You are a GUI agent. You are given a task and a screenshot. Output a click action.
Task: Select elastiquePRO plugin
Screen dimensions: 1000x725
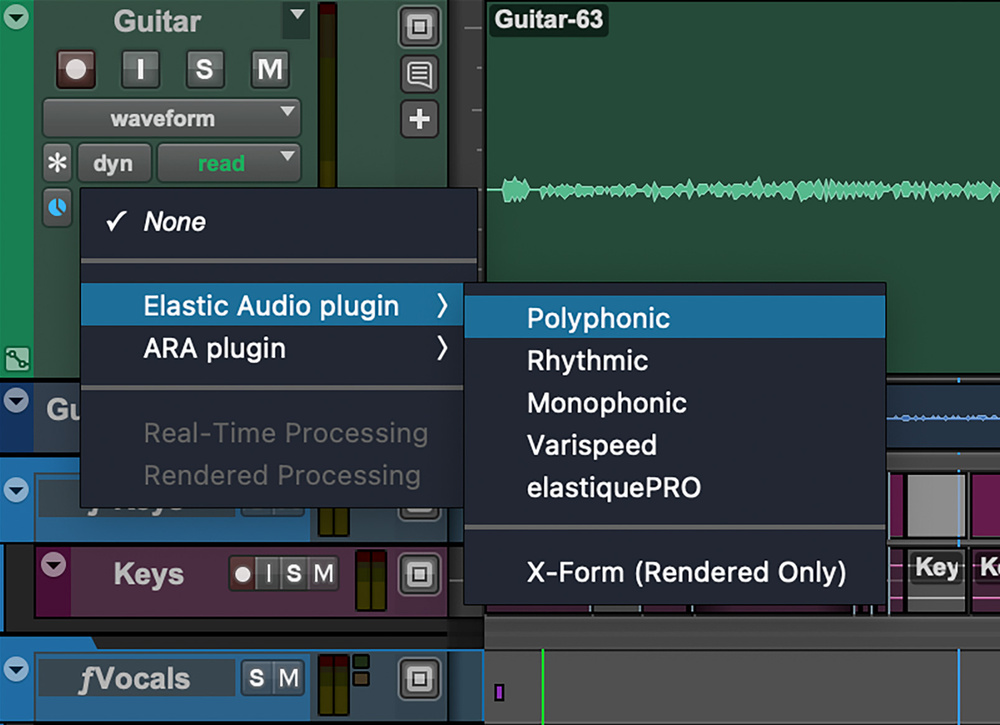pyautogui.click(x=675, y=487)
